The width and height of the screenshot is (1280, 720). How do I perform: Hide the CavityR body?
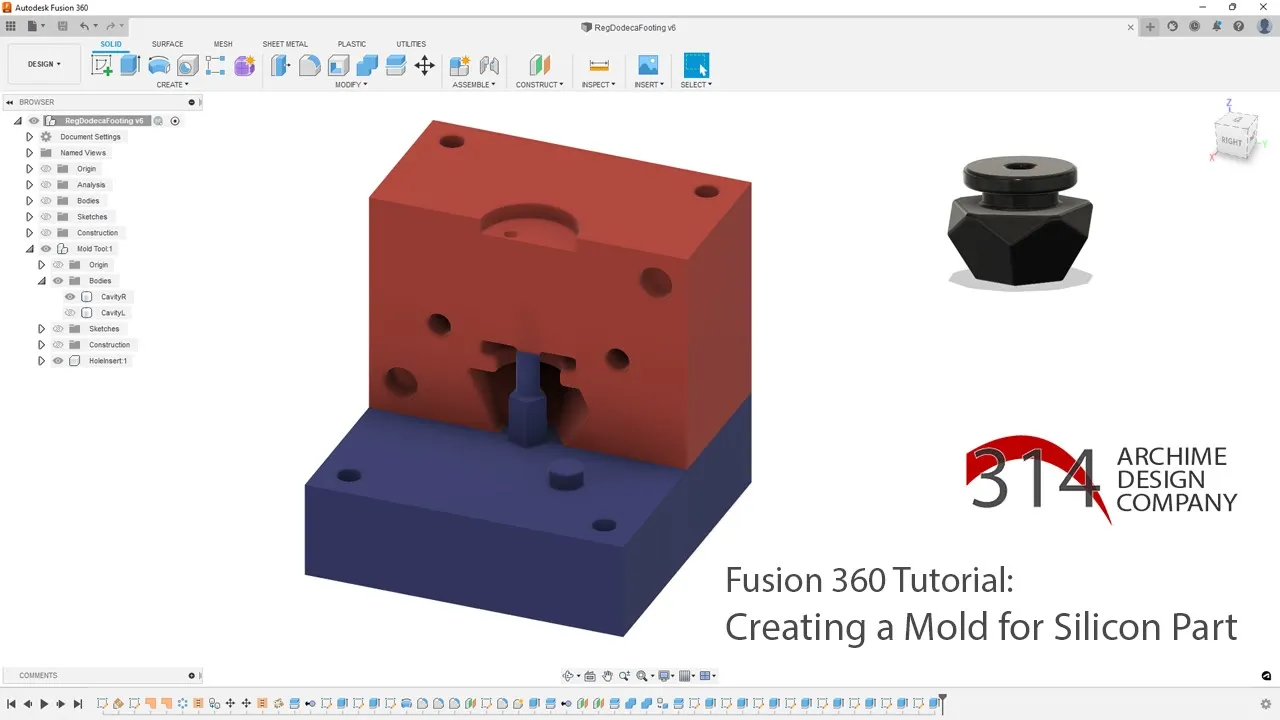(x=70, y=297)
